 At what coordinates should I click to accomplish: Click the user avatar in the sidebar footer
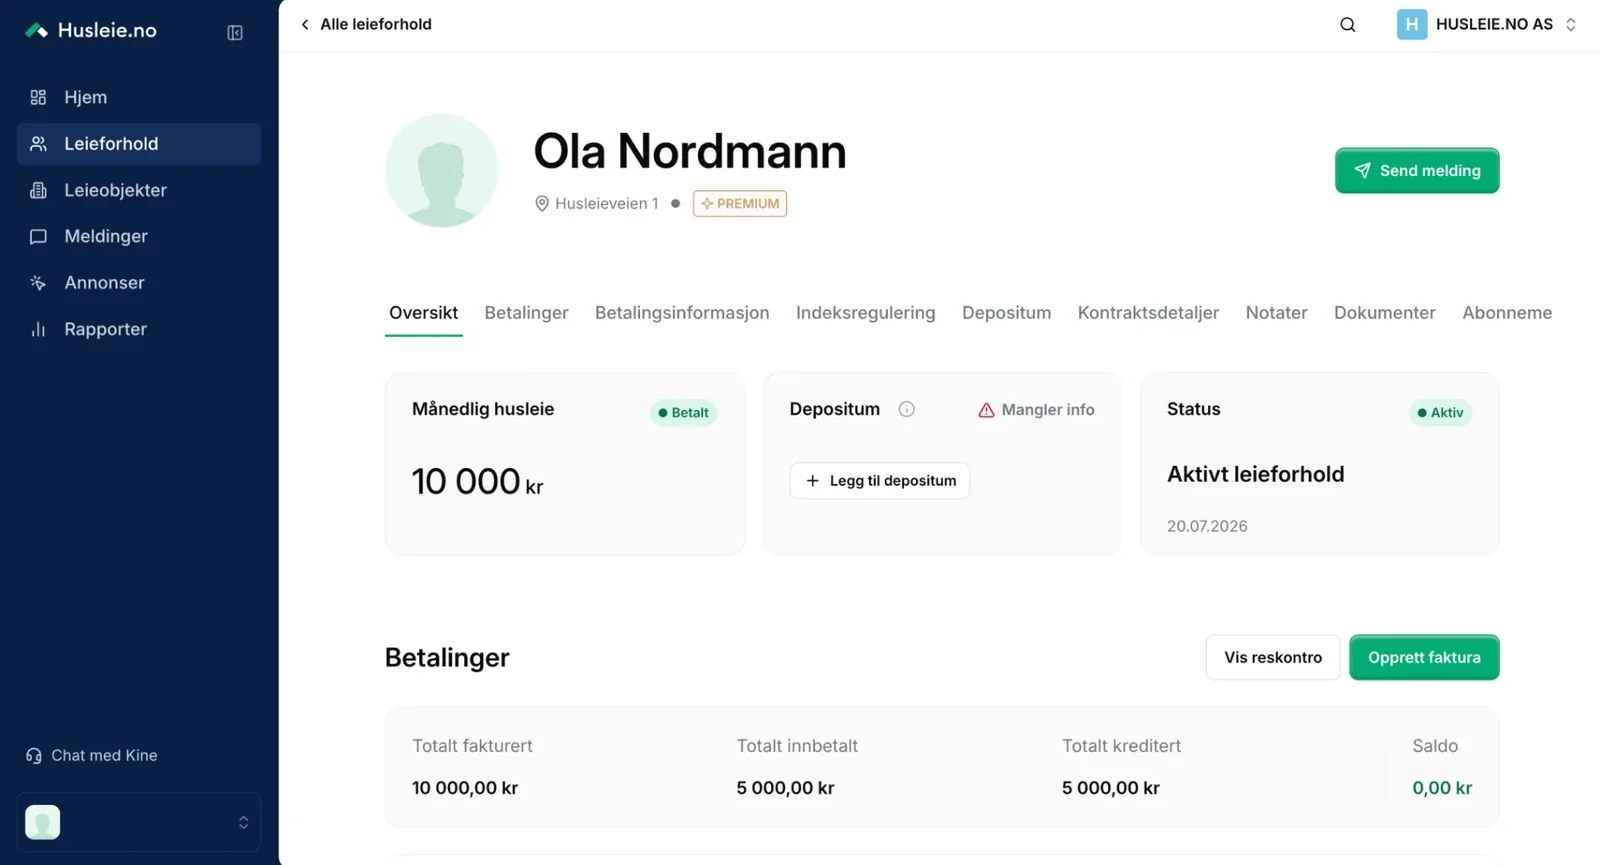tap(42, 822)
